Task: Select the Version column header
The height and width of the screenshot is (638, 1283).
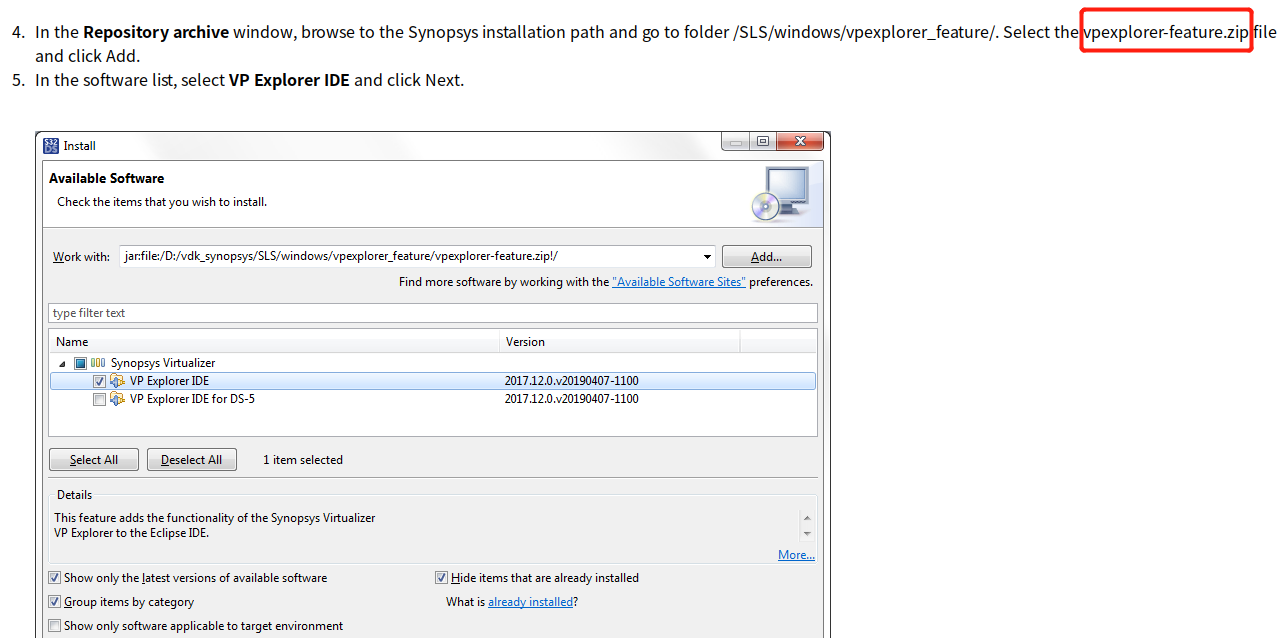Action: (x=526, y=341)
